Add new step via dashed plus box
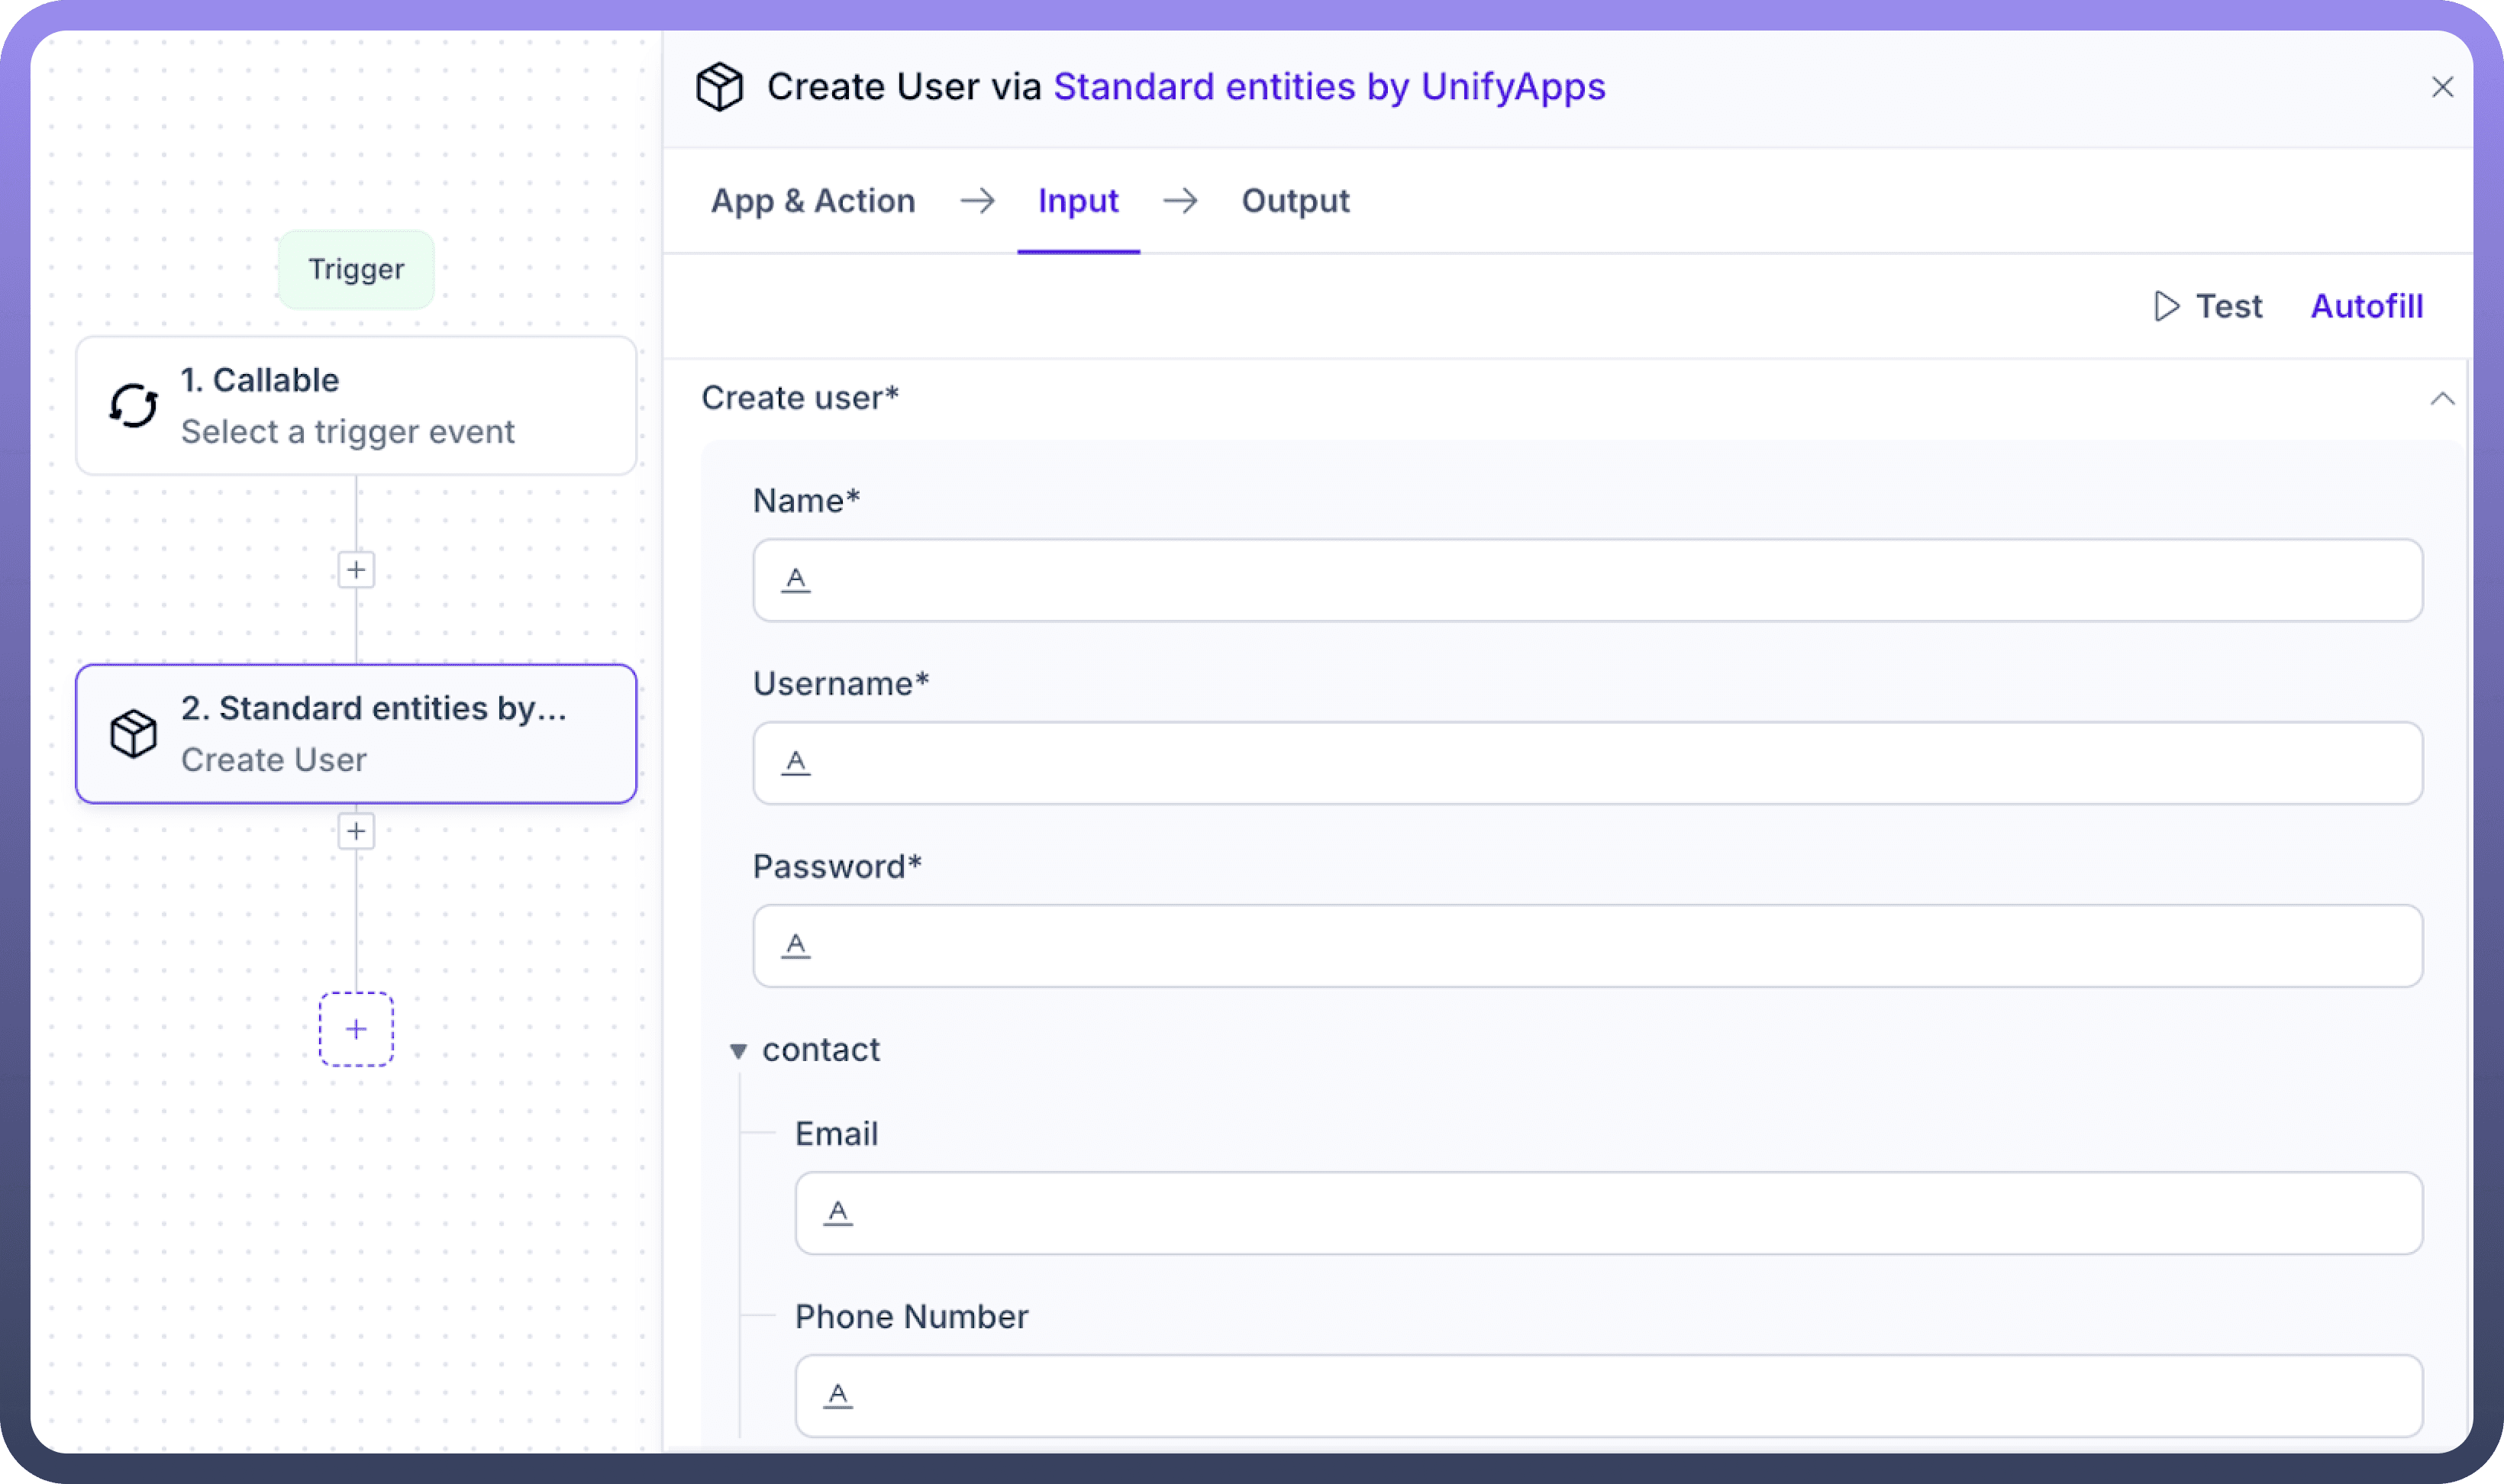This screenshot has width=2504, height=1484. point(356,1029)
